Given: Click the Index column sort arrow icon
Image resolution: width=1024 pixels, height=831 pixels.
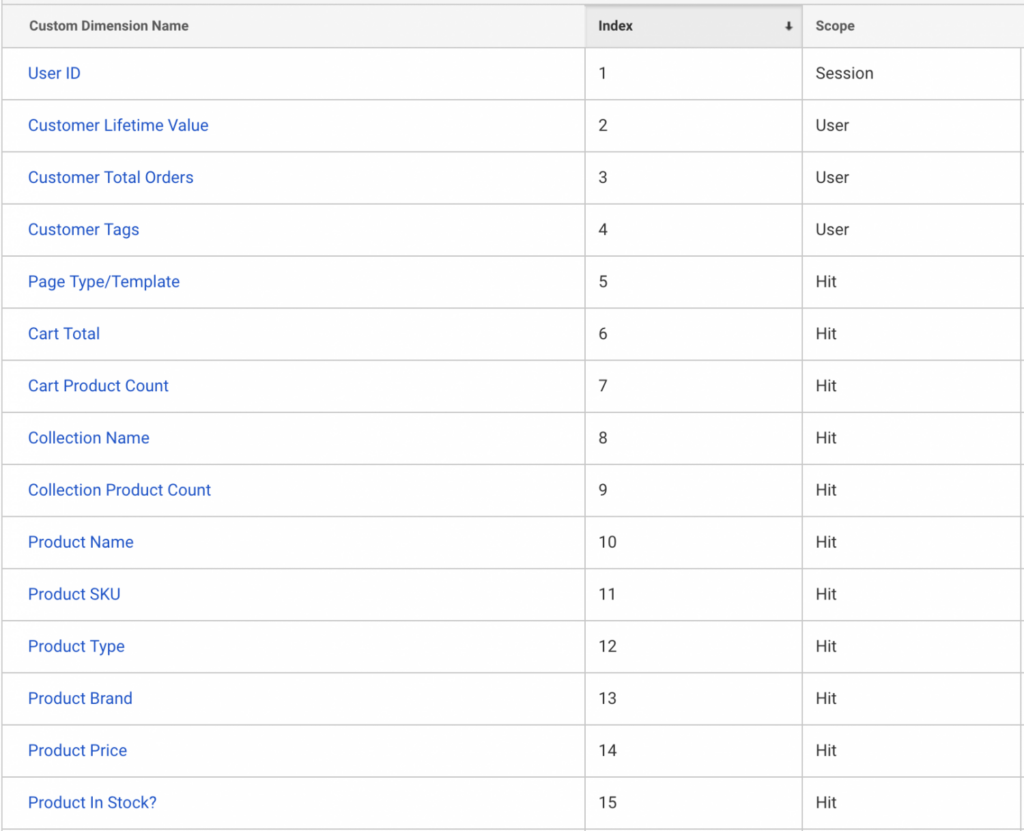Looking at the screenshot, I should pyautogui.click(x=788, y=26).
